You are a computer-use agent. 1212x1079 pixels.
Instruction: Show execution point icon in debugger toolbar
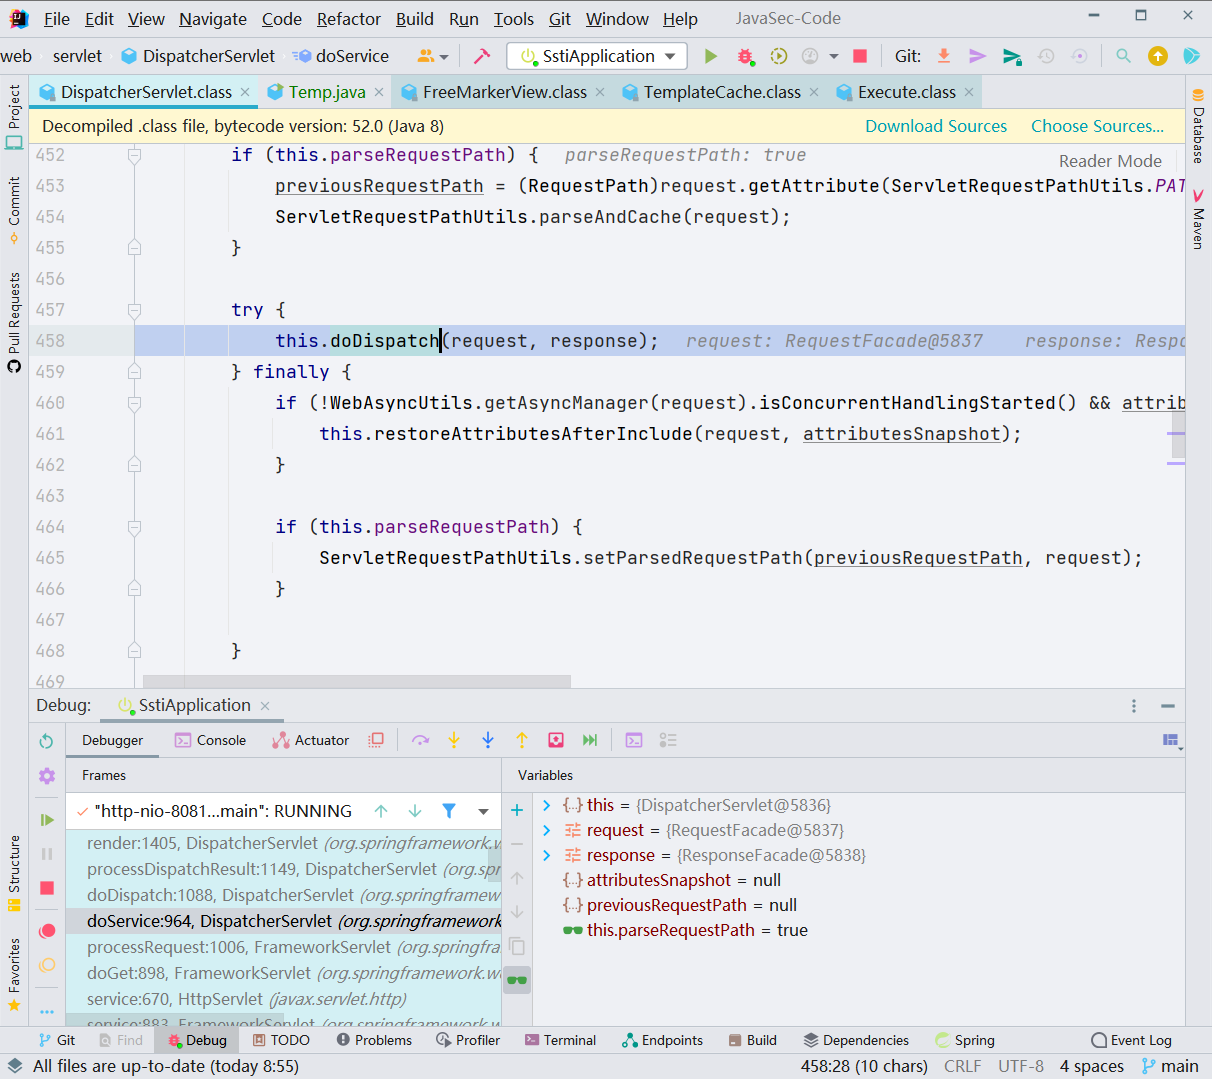click(376, 740)
